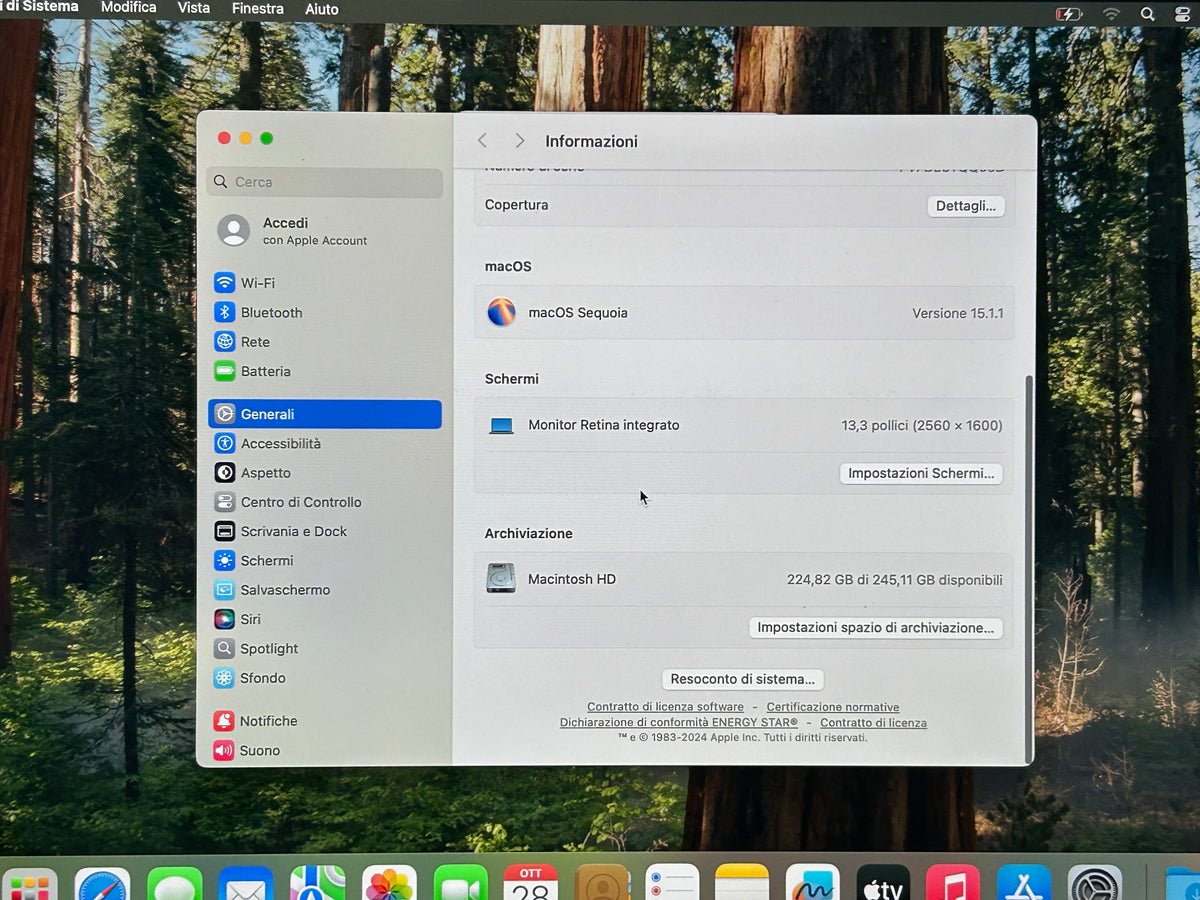1200x900 pixels.
Task: Open Apple TV from the Dock
Action: pyautogui.click(x=883, y=884)
